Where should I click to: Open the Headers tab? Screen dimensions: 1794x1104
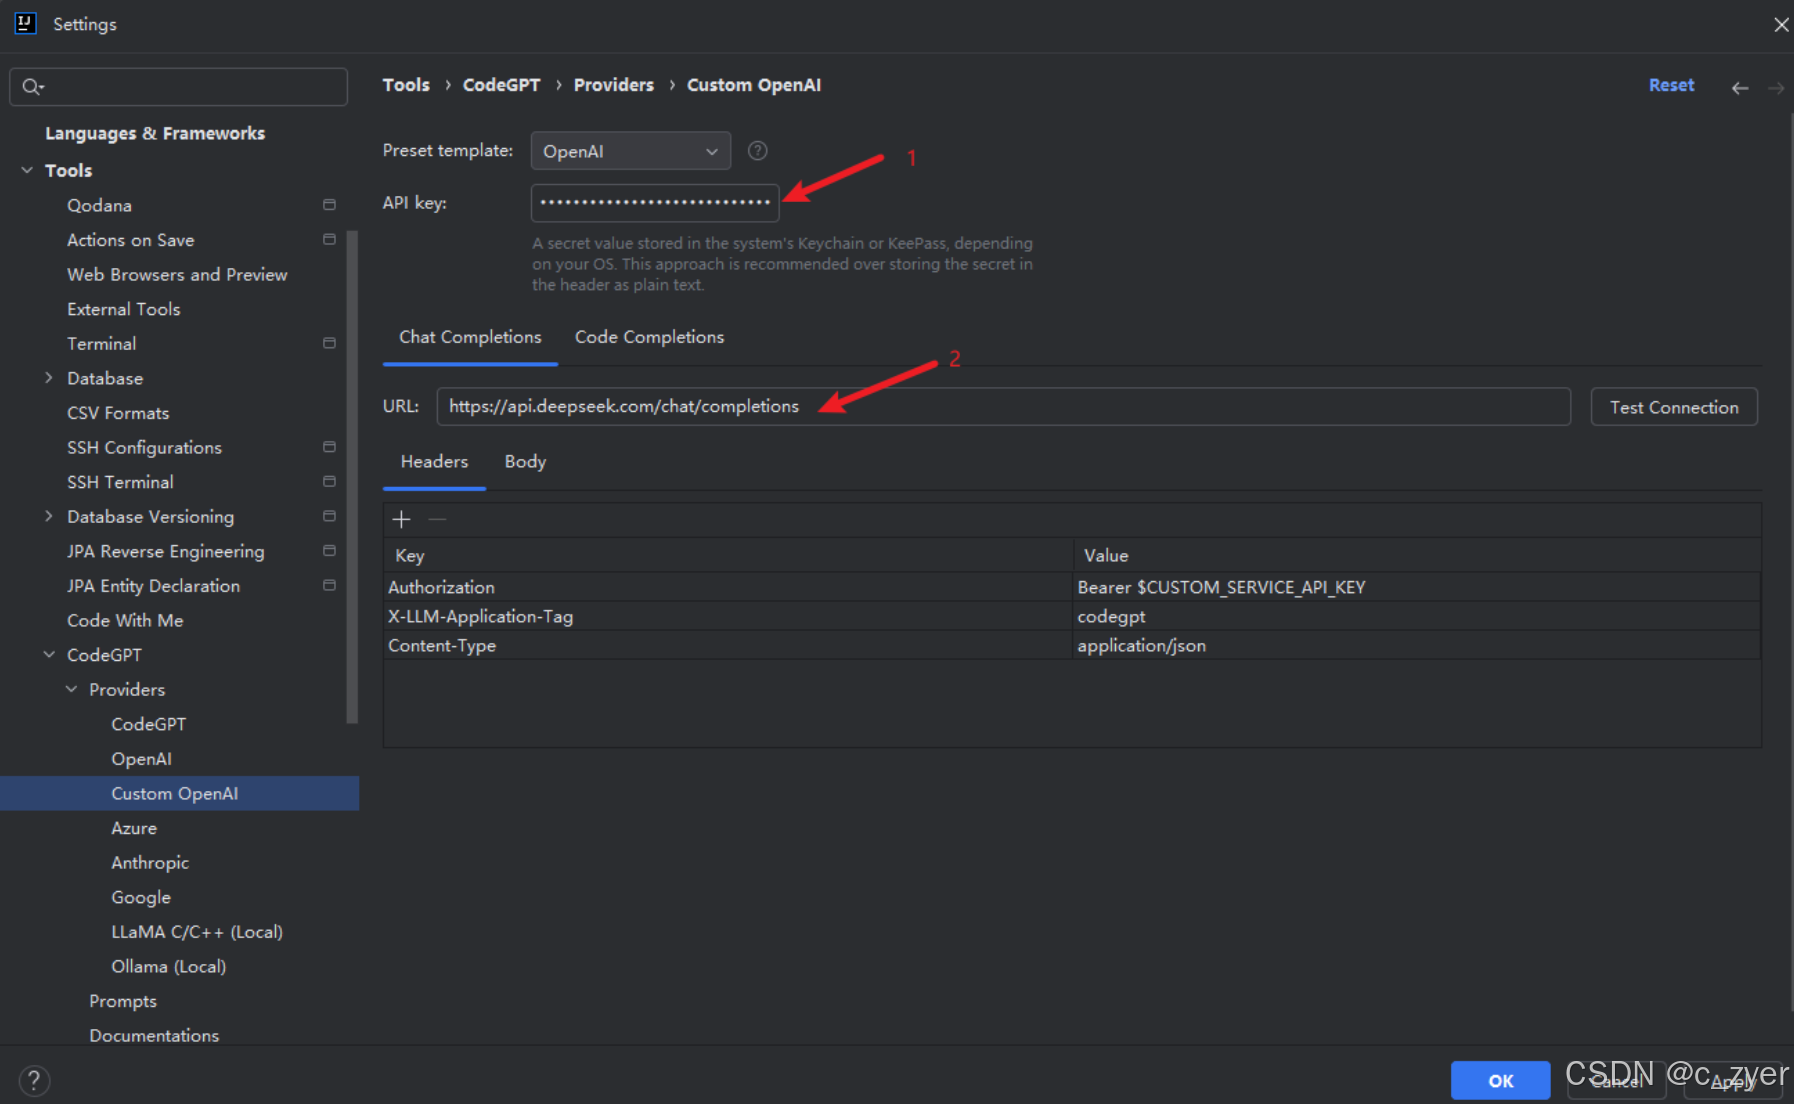pyautogui.click(x=434, y=461)
